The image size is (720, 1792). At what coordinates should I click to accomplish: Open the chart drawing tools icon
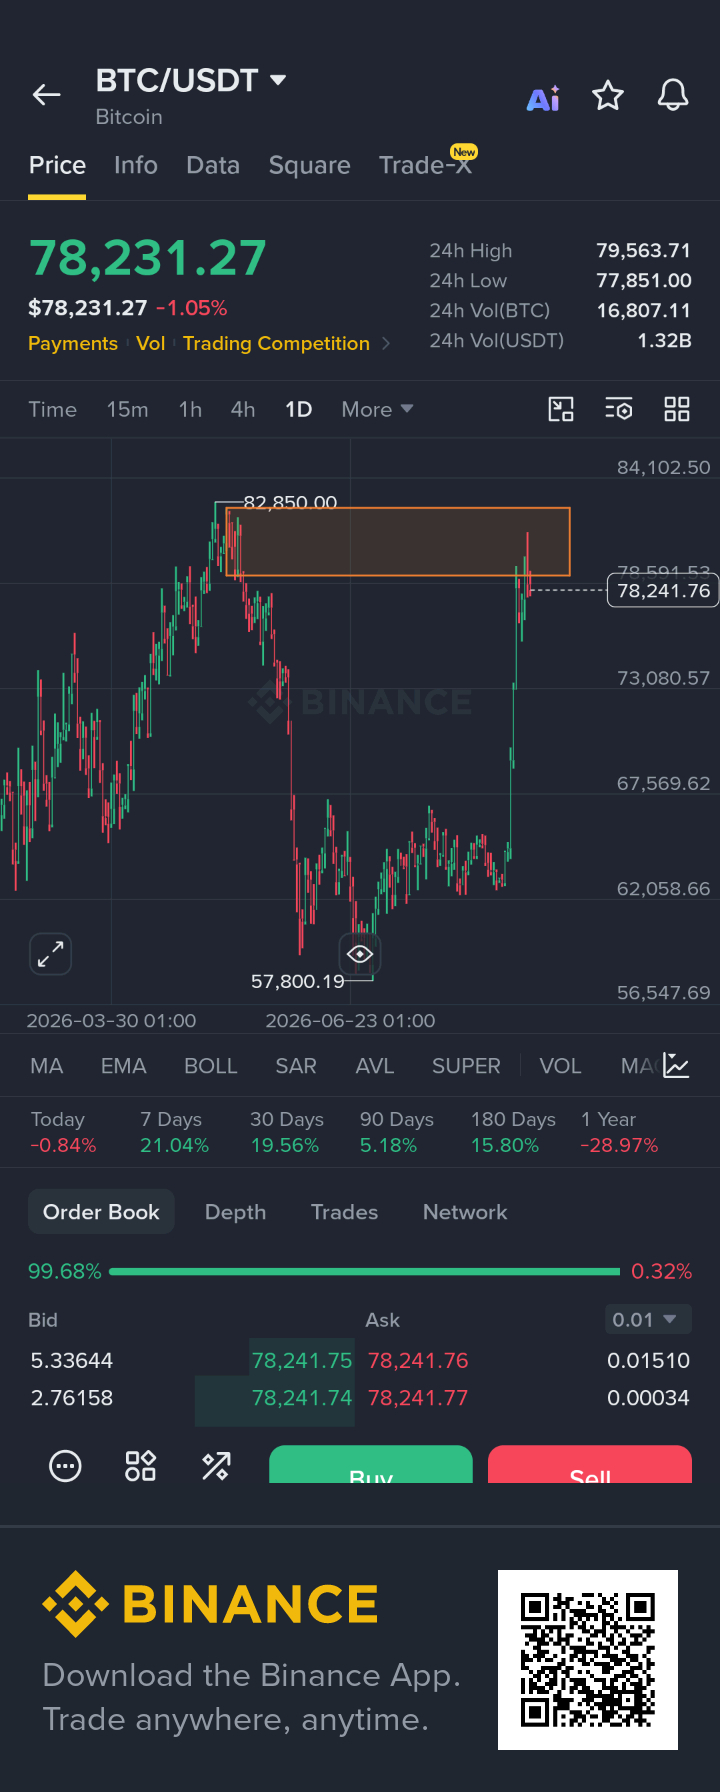[x=561, y=409]
